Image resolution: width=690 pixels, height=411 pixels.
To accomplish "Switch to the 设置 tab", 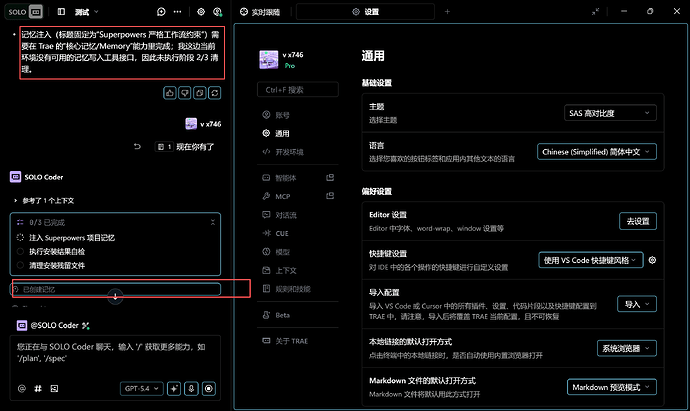I will click(x=365, y=12).
